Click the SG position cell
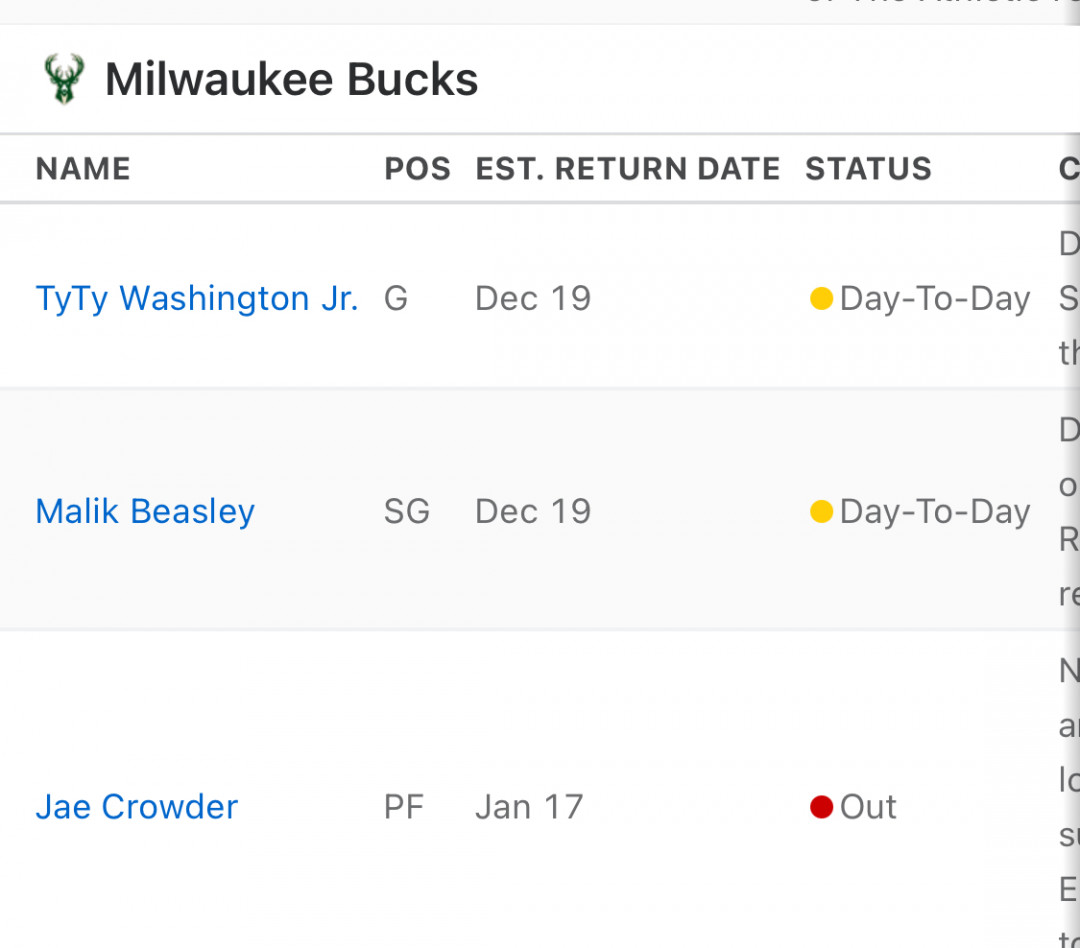The height and width of the screenshot is (948, 1080). 407,512
